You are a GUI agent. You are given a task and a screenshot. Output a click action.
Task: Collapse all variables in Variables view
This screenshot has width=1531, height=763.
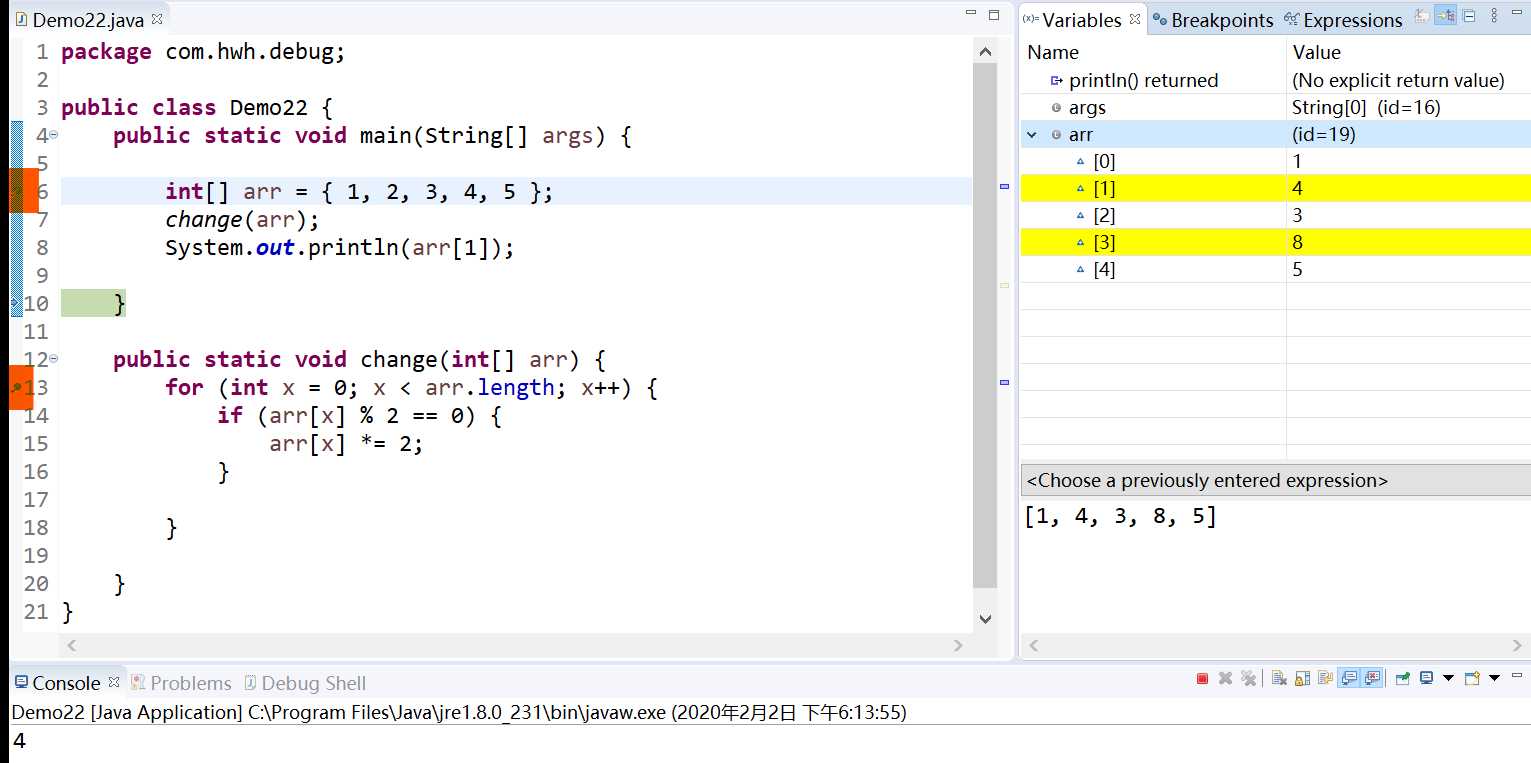(x=1469, y=16)
